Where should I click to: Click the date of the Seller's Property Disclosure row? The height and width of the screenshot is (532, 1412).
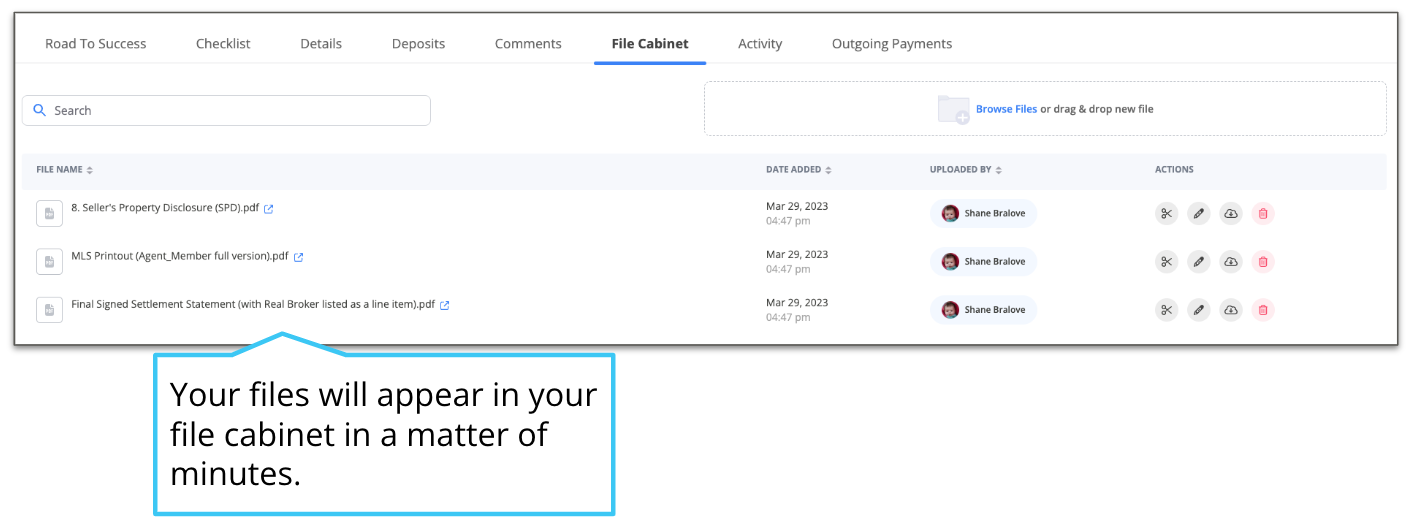(797, 206)
